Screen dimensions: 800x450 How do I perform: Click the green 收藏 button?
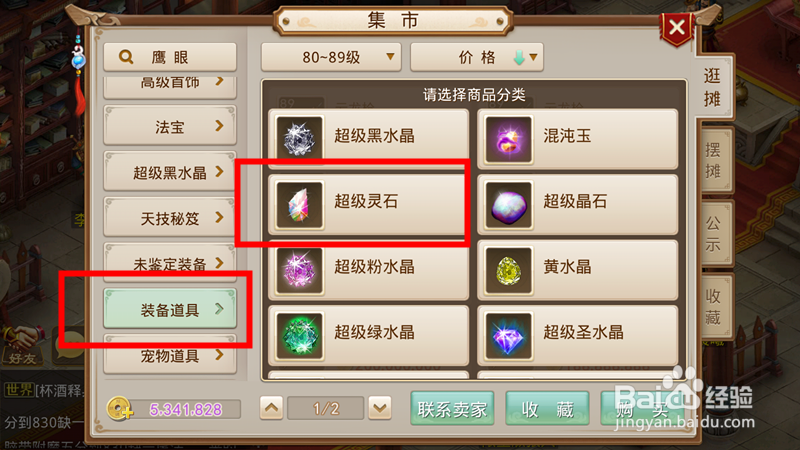click(547, 409)
